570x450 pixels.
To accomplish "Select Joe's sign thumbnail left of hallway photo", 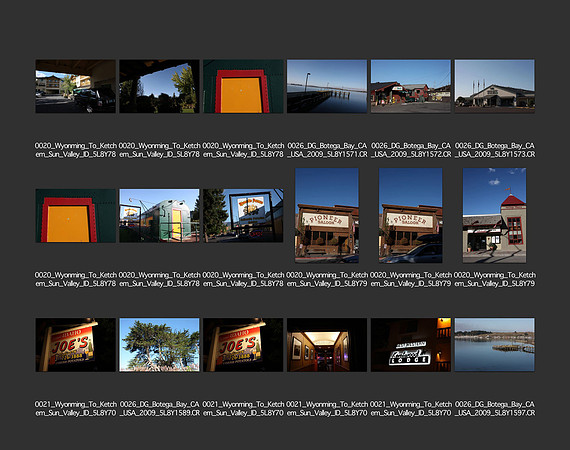I will 243,345.
